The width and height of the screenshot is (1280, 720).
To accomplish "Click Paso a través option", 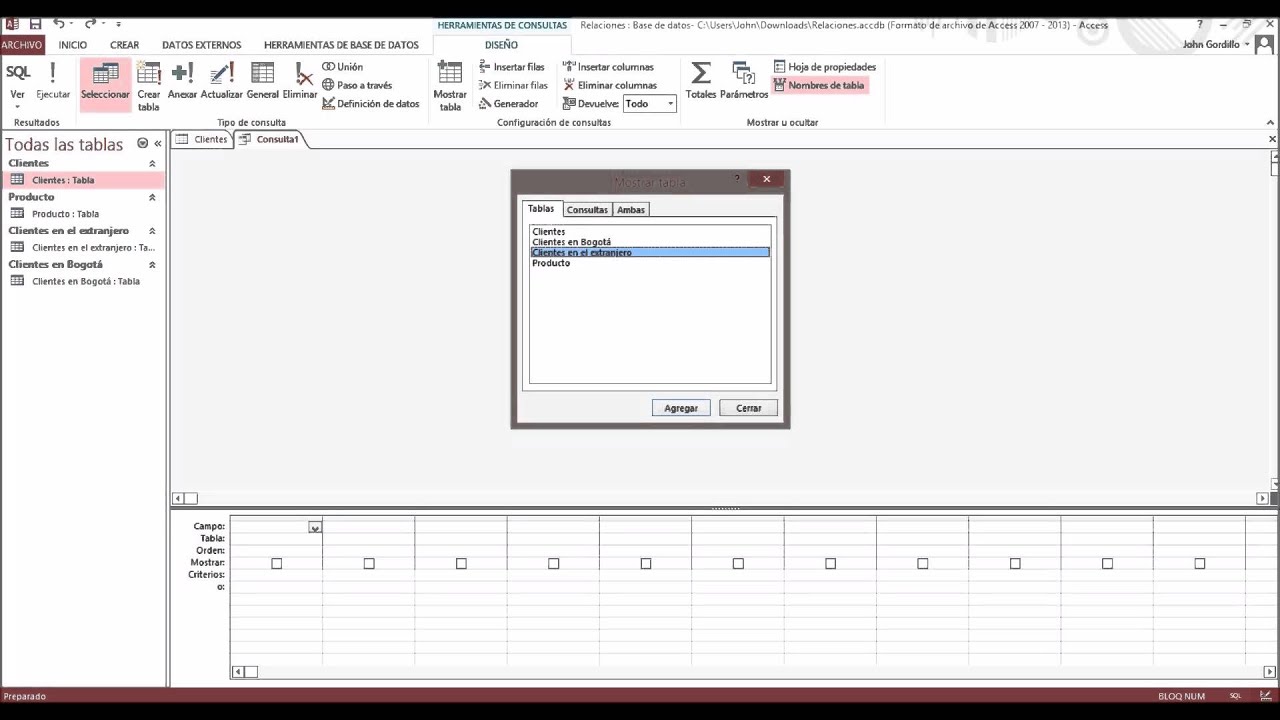I will 357,85.
